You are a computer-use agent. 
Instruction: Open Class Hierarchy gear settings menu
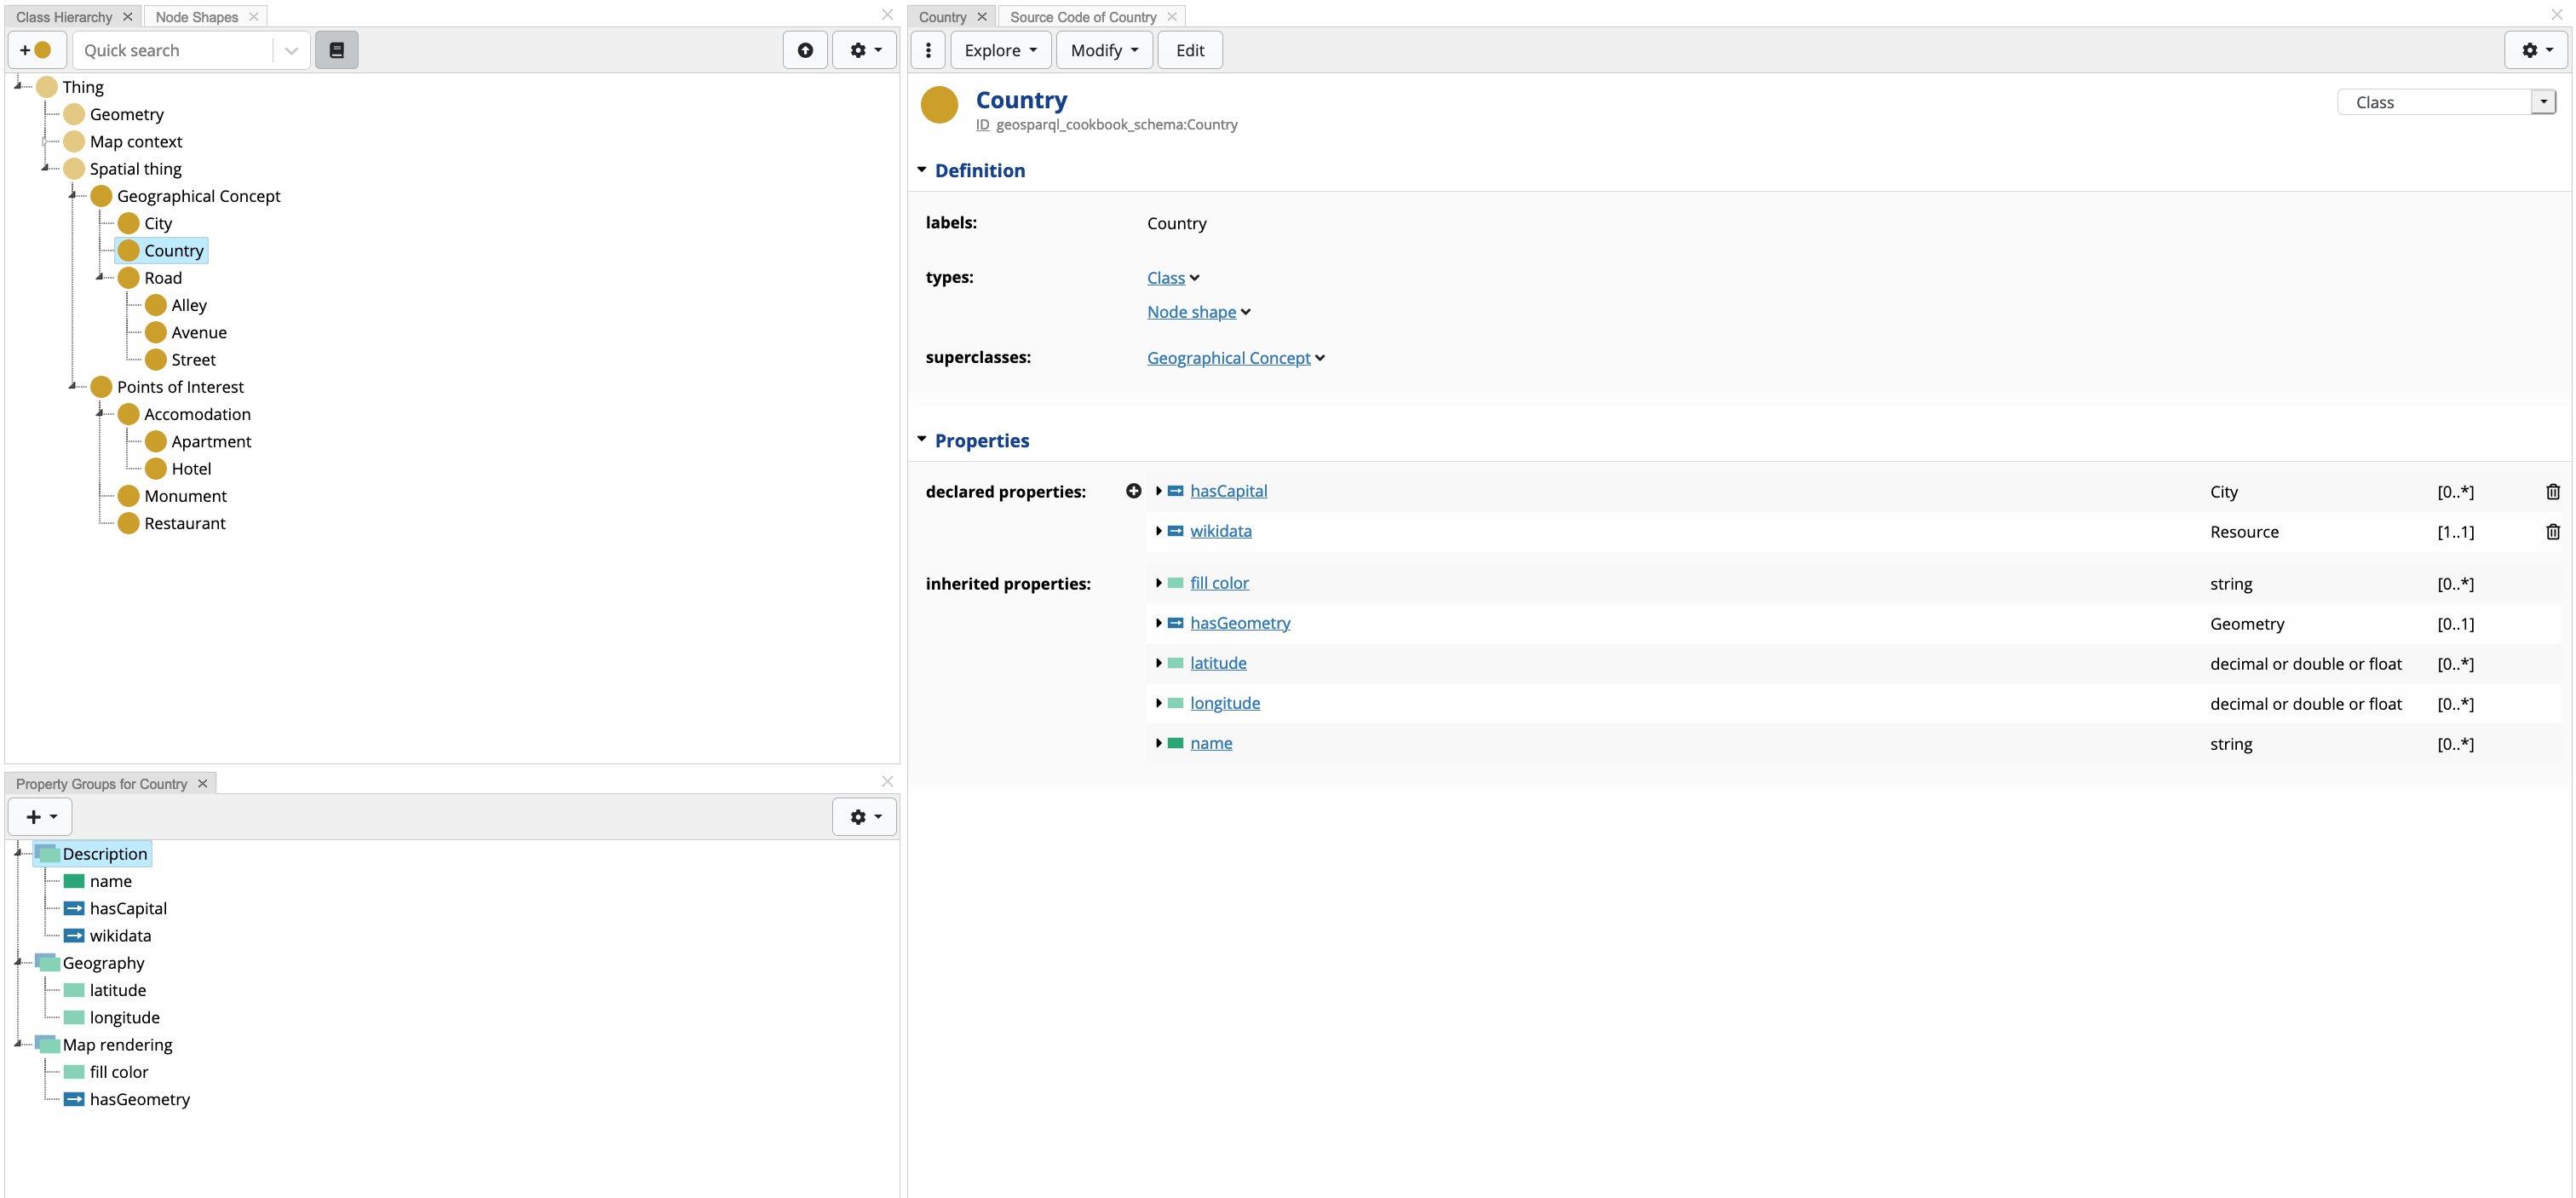(x=864, y=50)
